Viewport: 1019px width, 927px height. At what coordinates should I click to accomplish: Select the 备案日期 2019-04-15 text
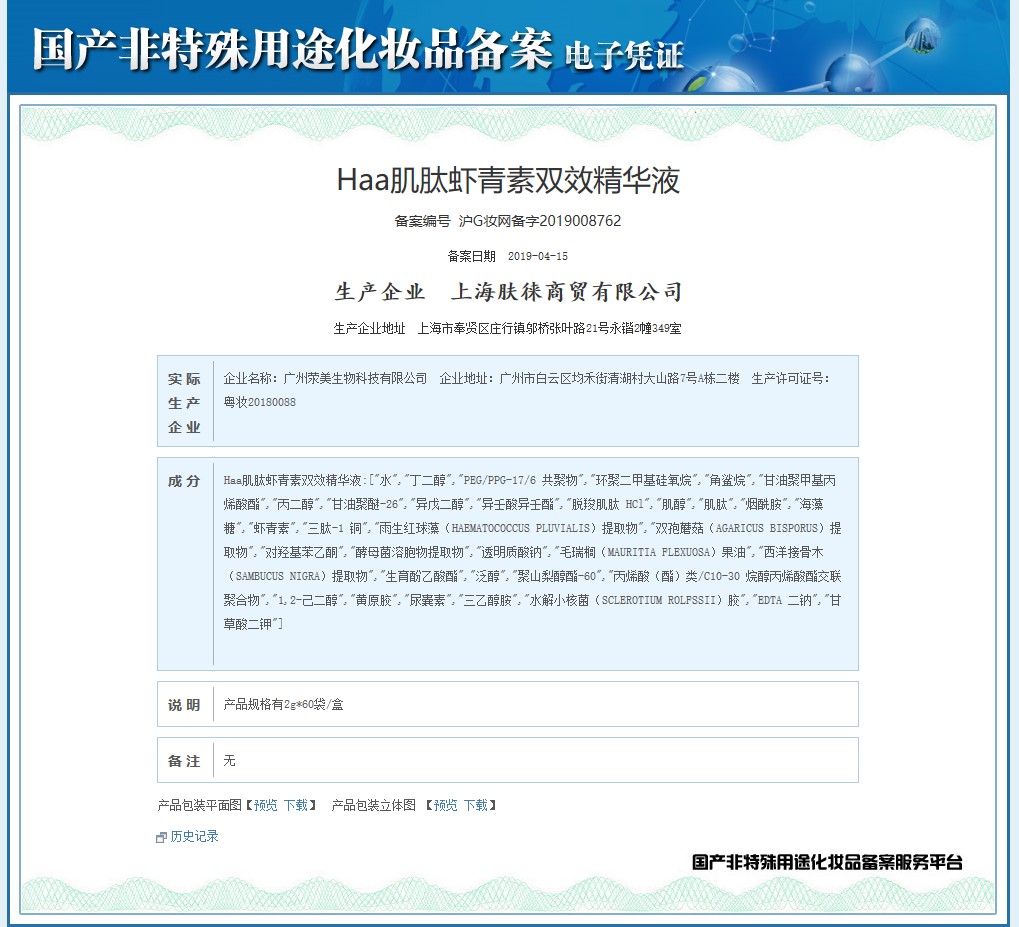point(508,256)
